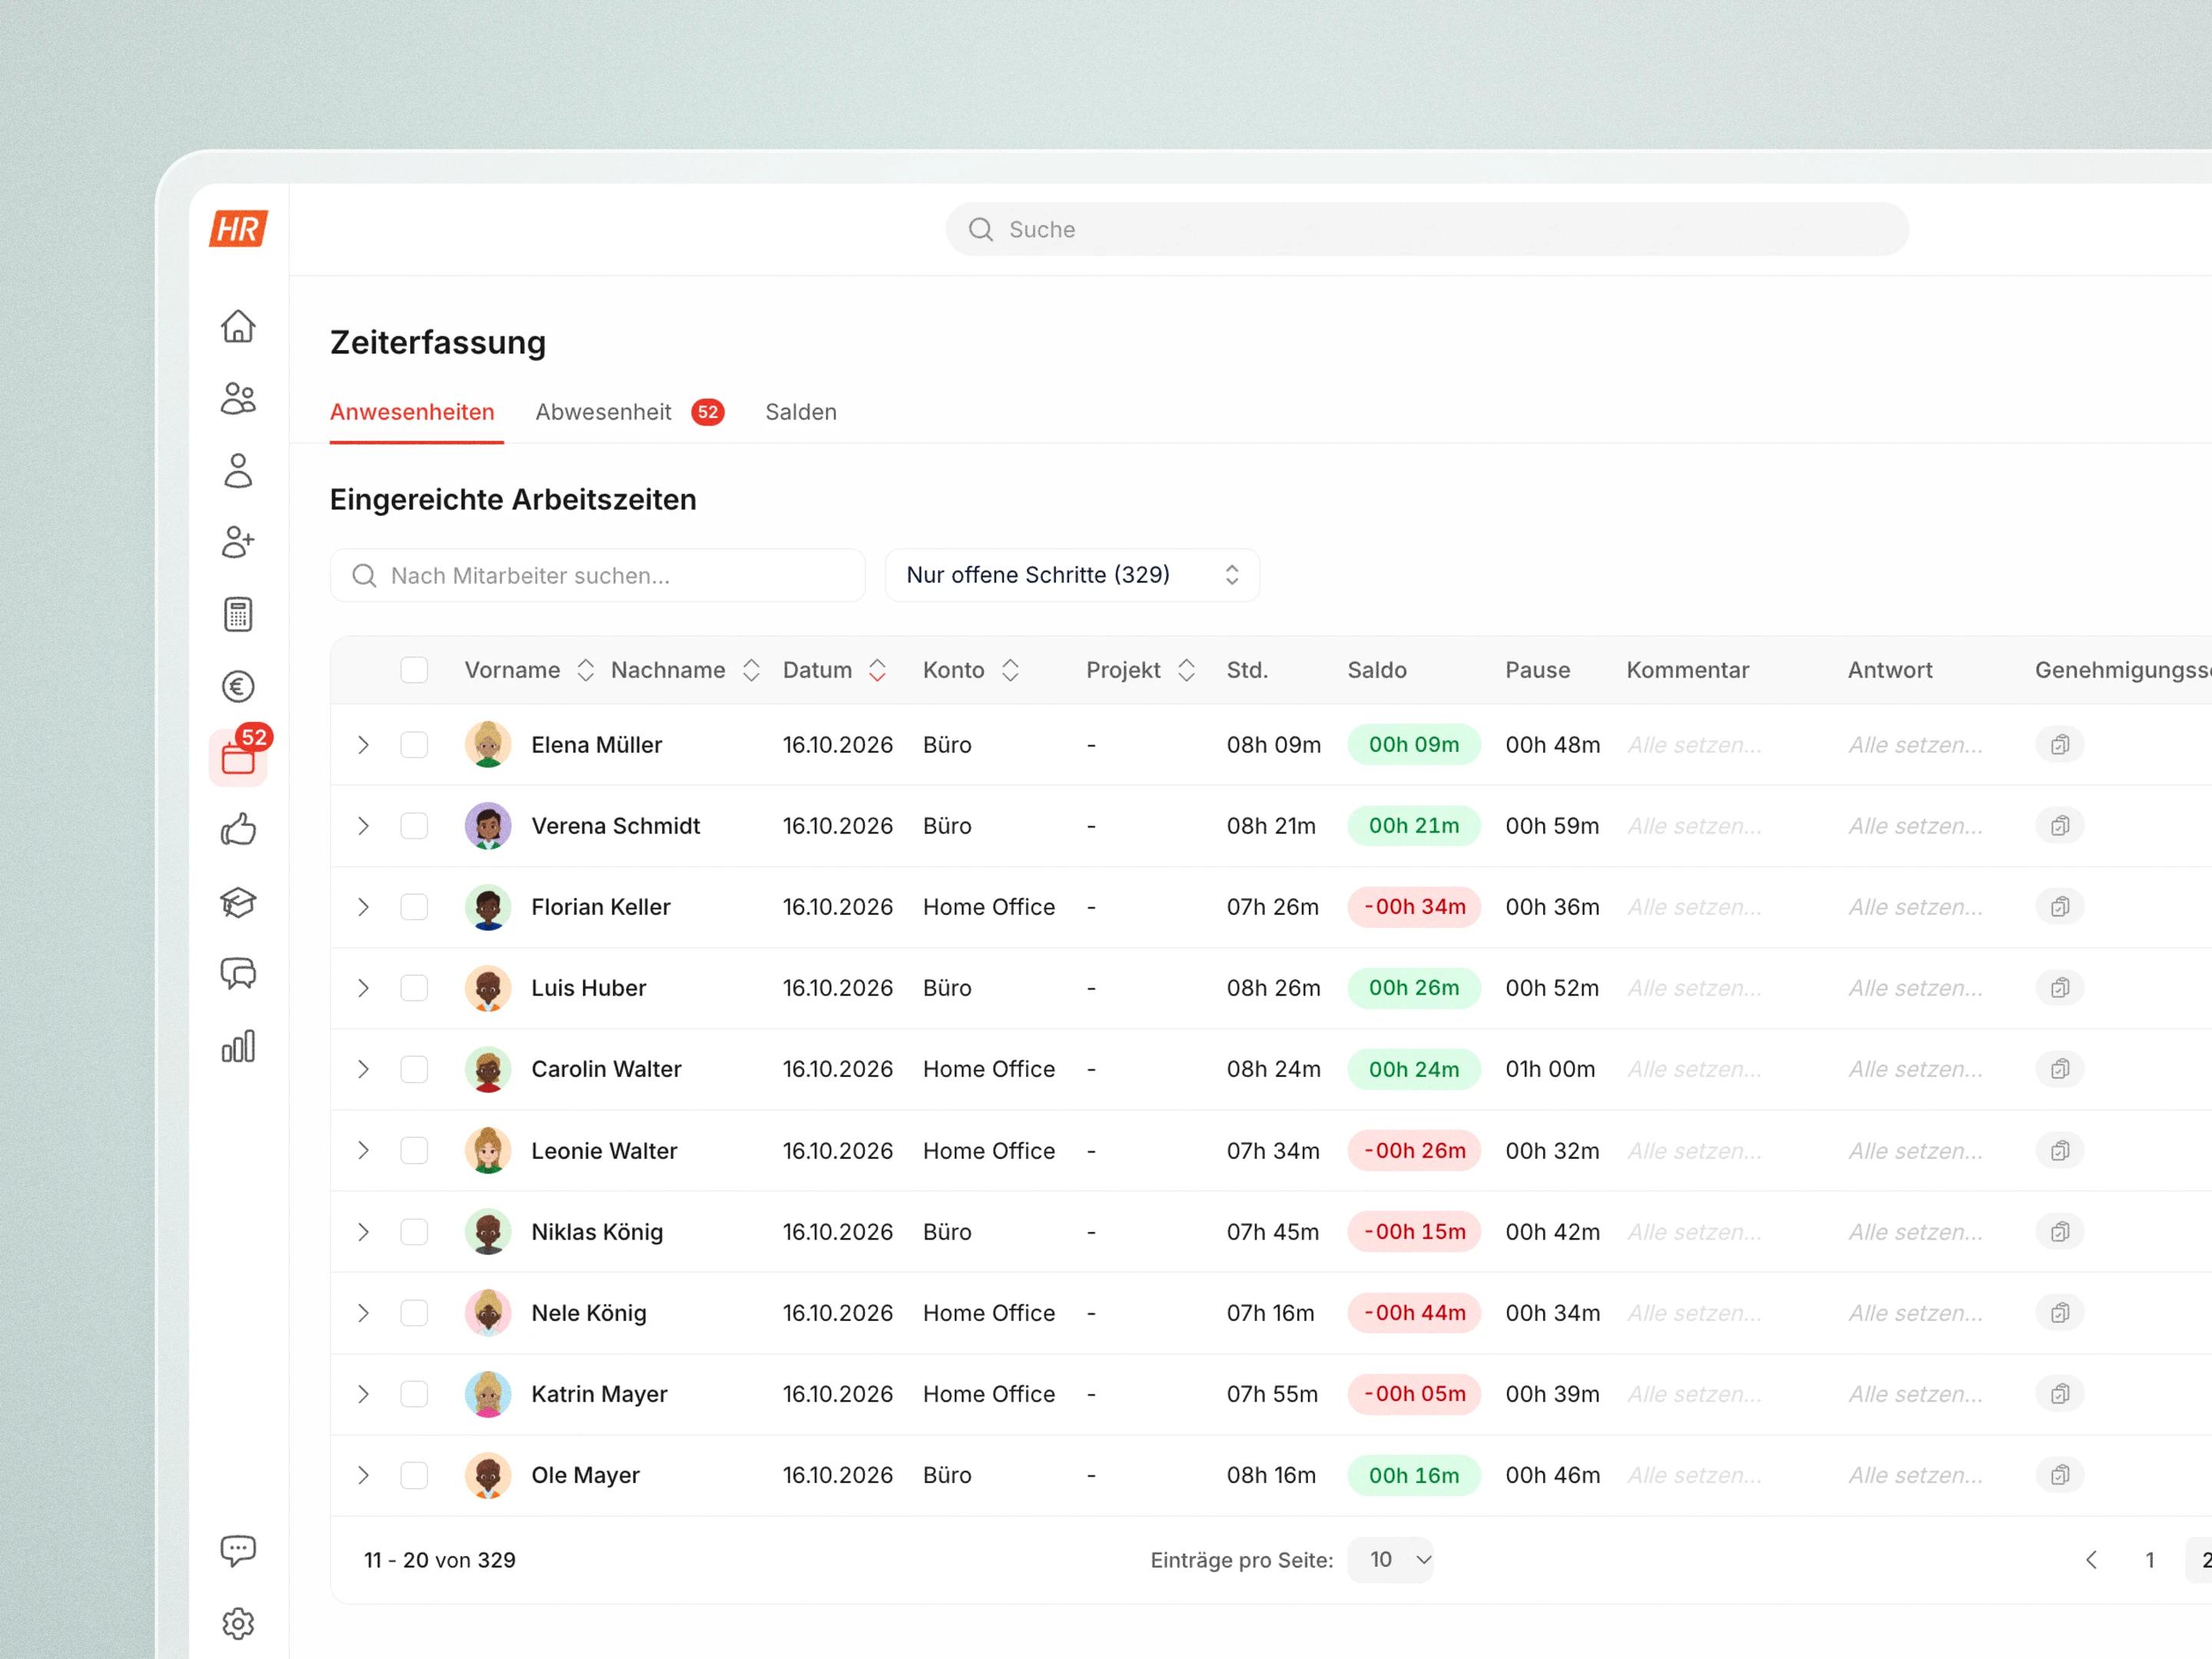Select the checkbox for Florian Keller
2212x1659 pixels.
[x=414, y=907]
